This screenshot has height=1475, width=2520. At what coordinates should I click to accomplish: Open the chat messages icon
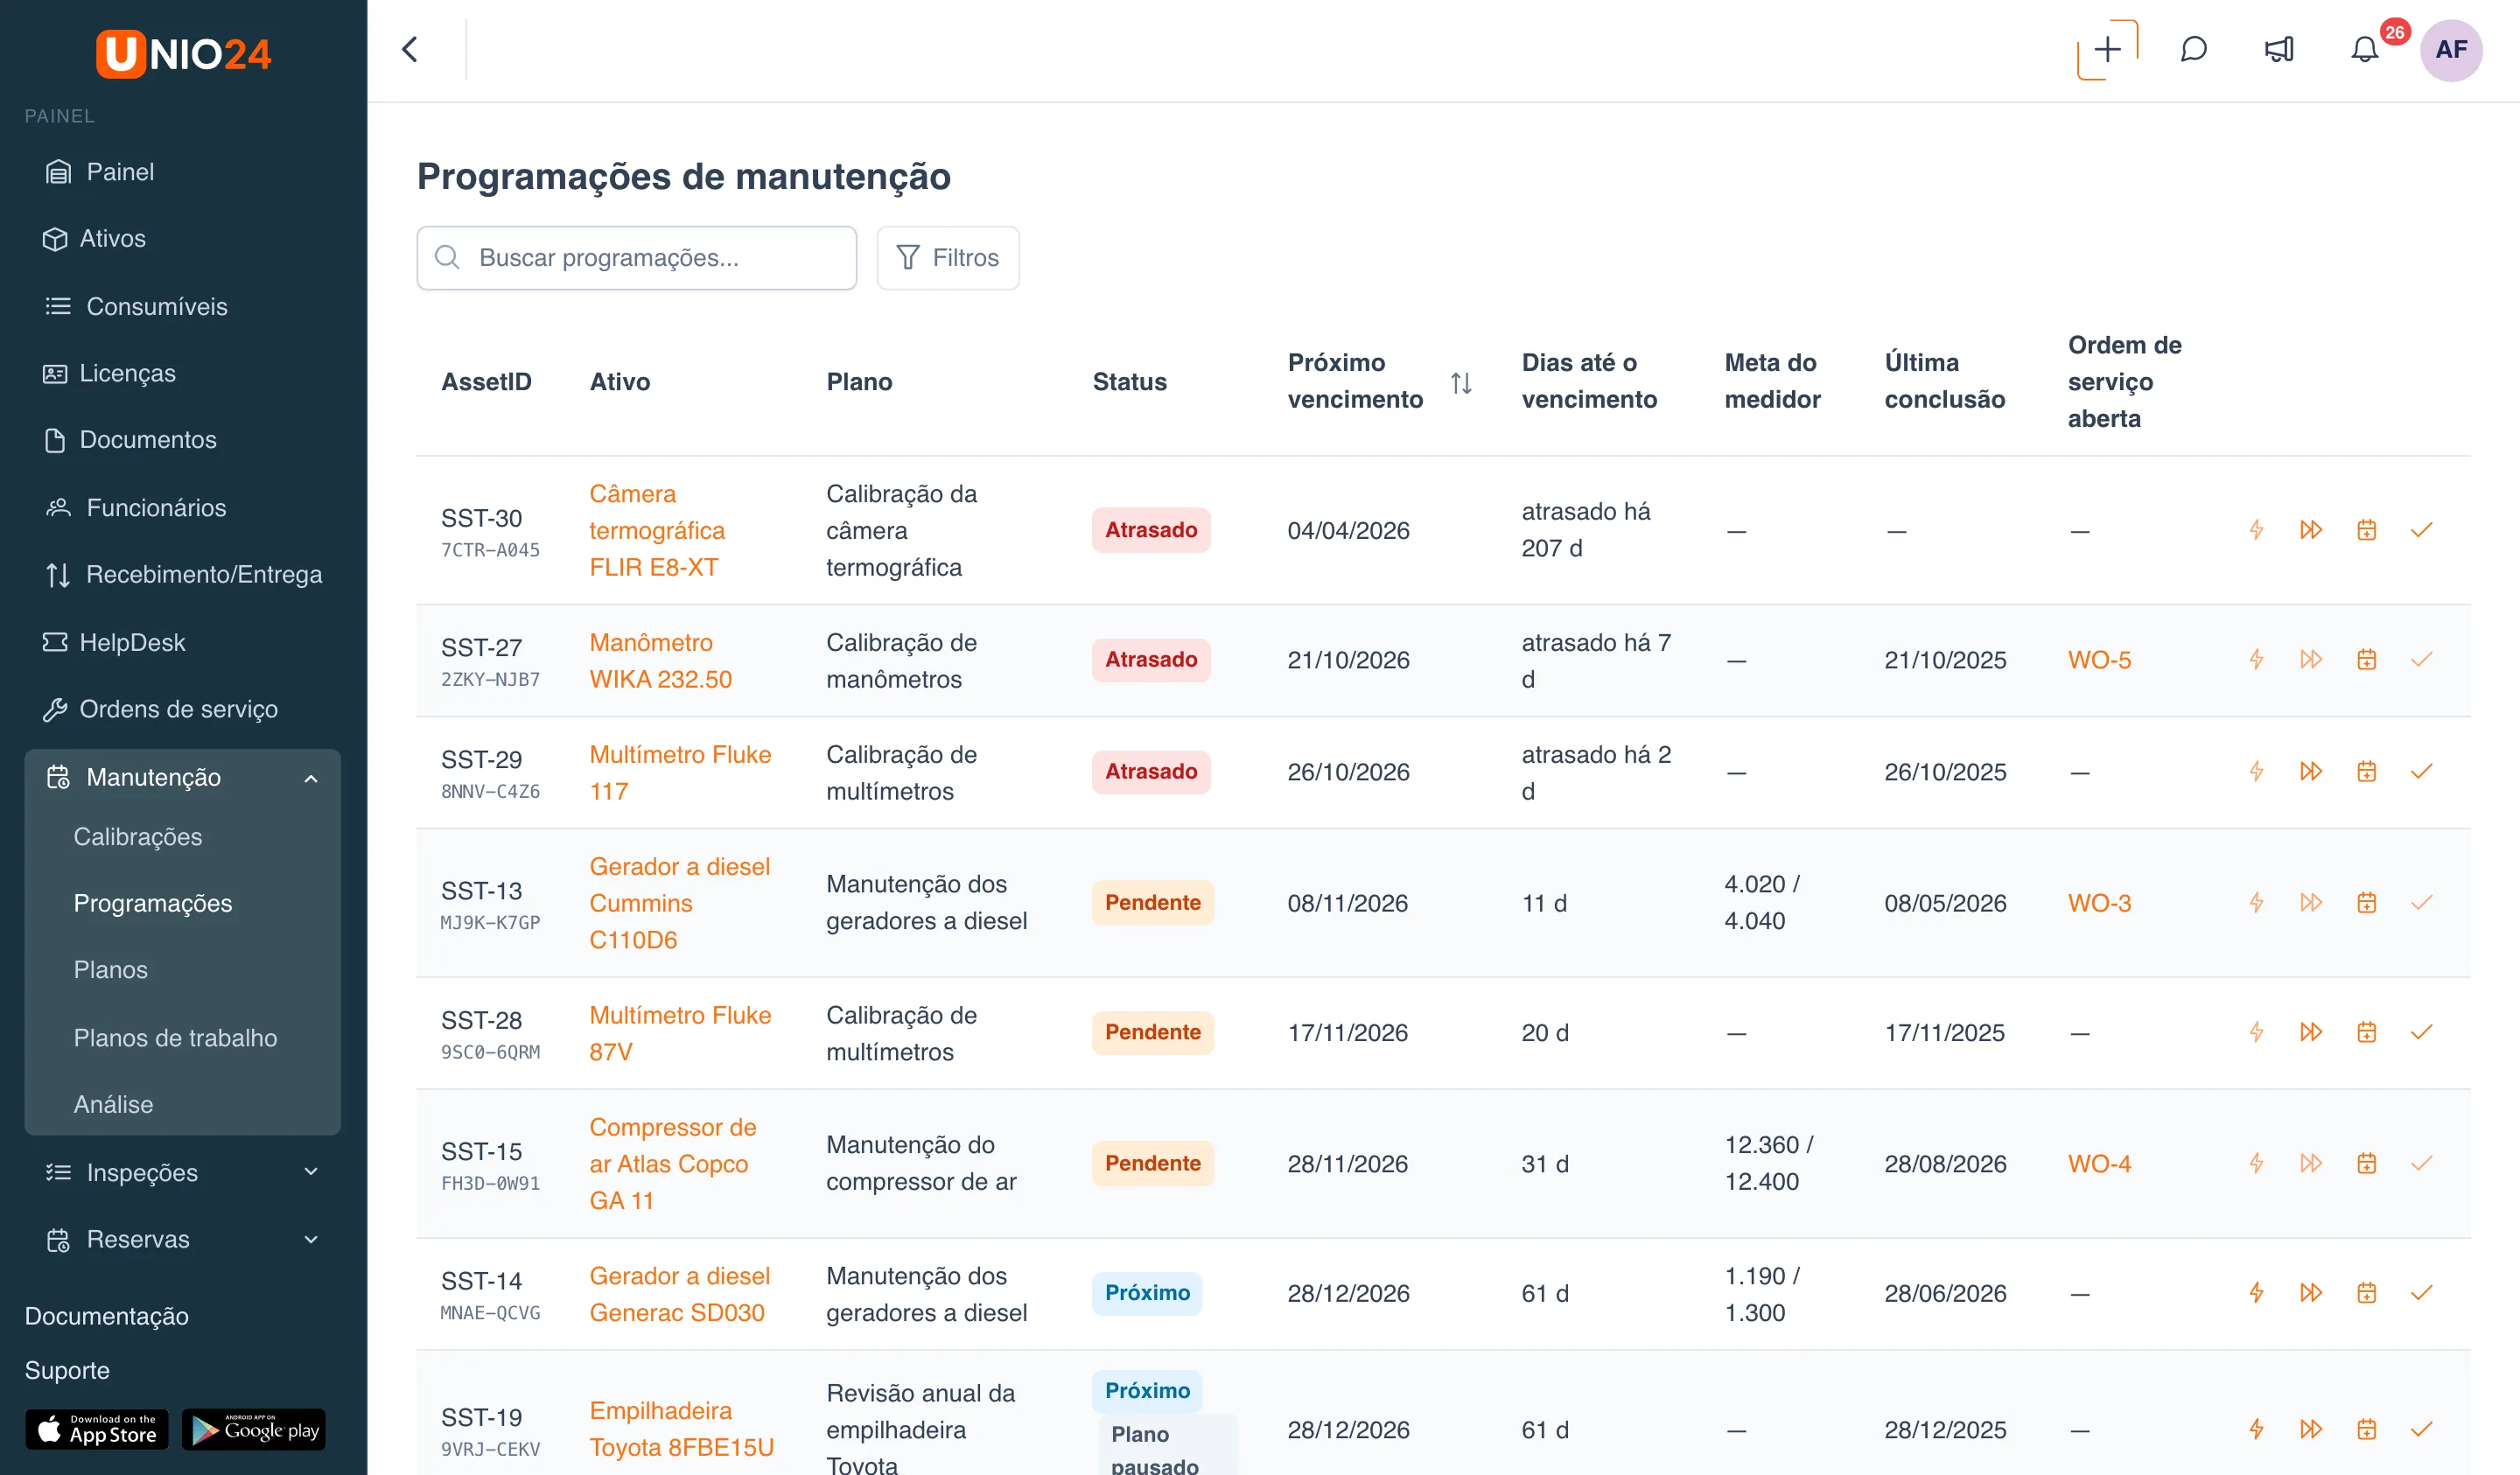[2193, 50]
